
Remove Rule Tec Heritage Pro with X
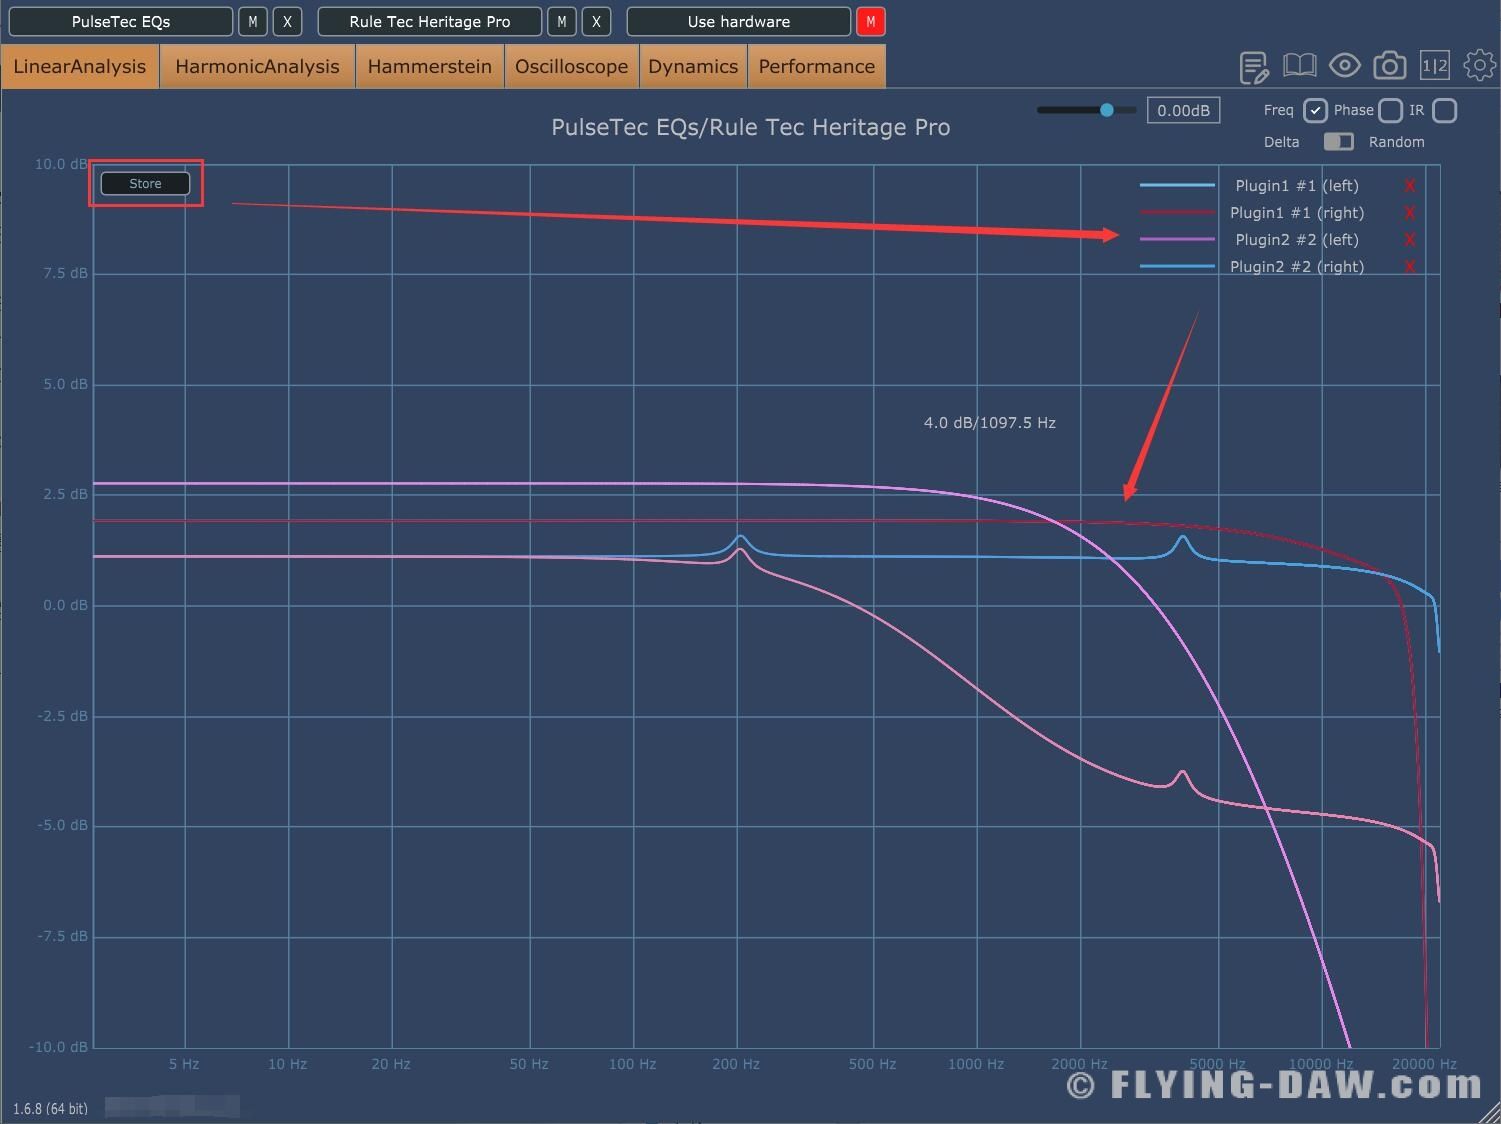click(x=596, y=22)
